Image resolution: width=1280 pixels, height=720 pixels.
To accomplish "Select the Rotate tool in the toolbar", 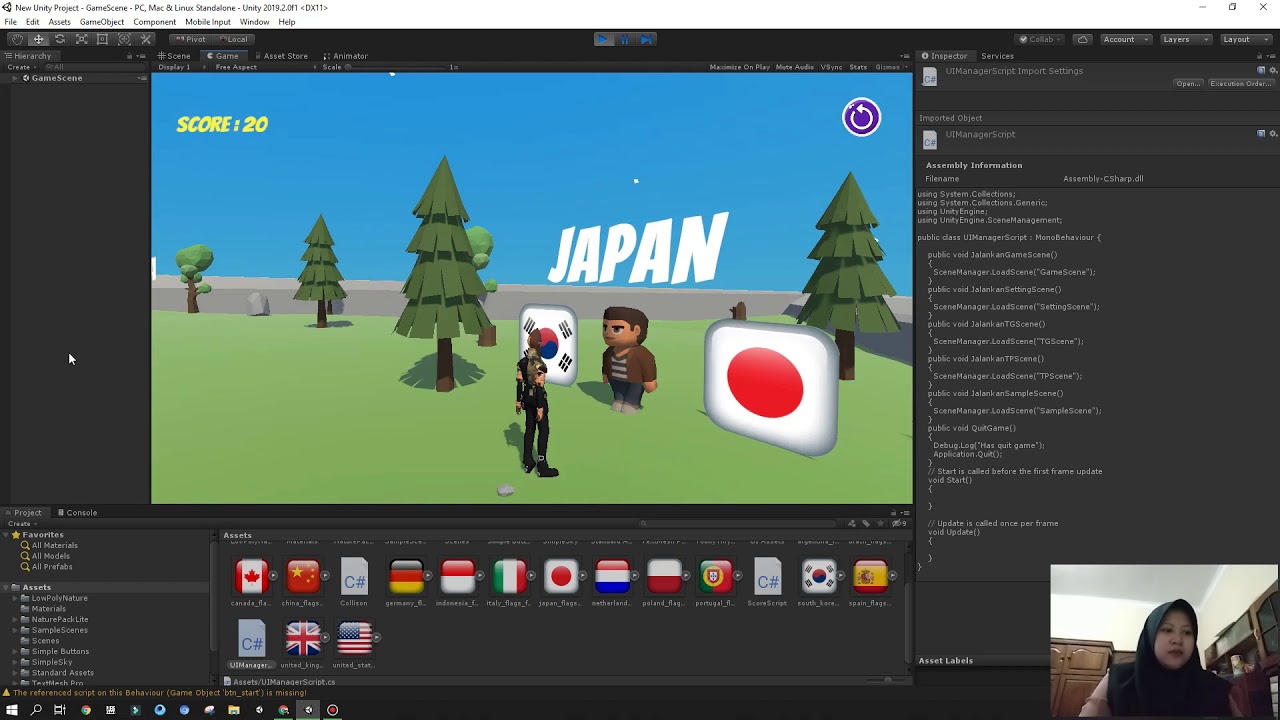I will click(60, 39).
